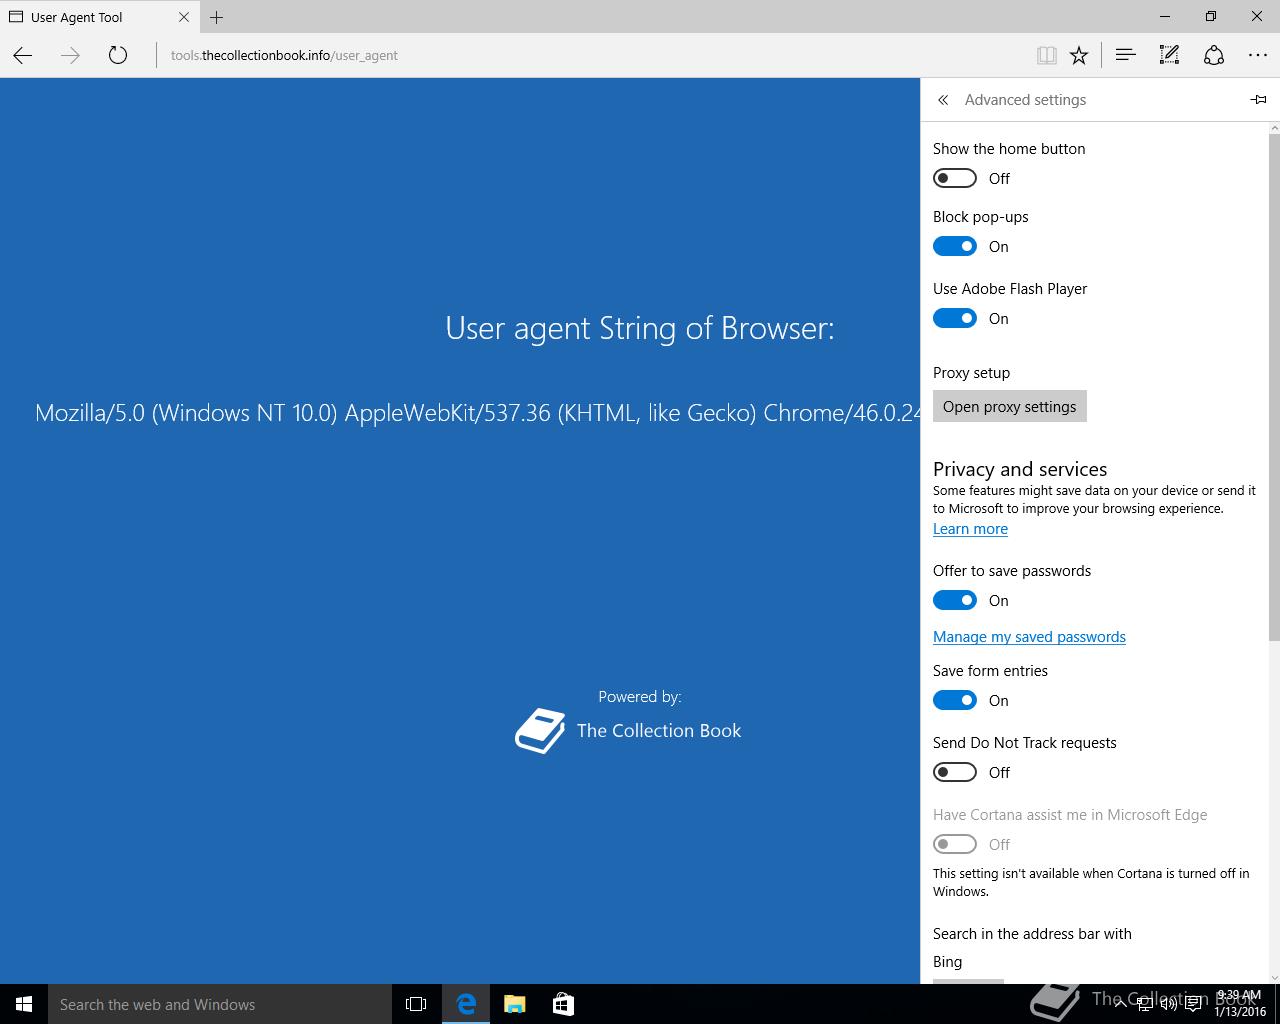1280x1024 pixels.
Task: Refresh the page with the reload icon
Action: 118,56
